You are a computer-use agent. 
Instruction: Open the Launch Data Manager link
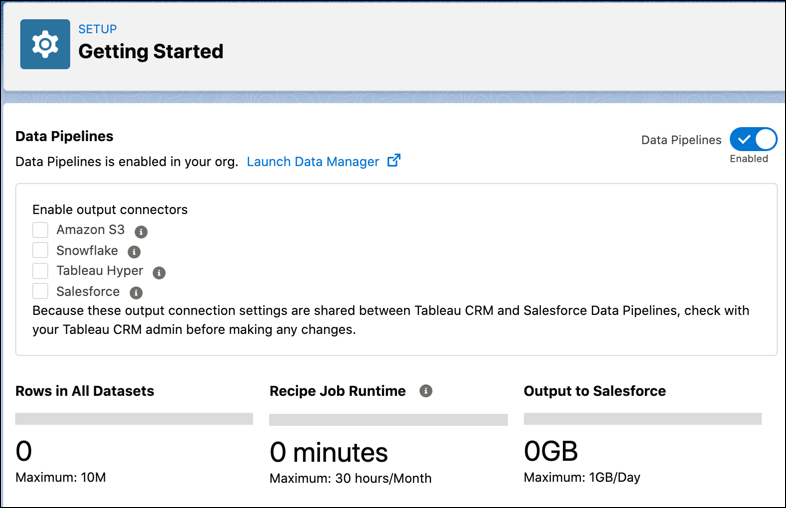313,162
